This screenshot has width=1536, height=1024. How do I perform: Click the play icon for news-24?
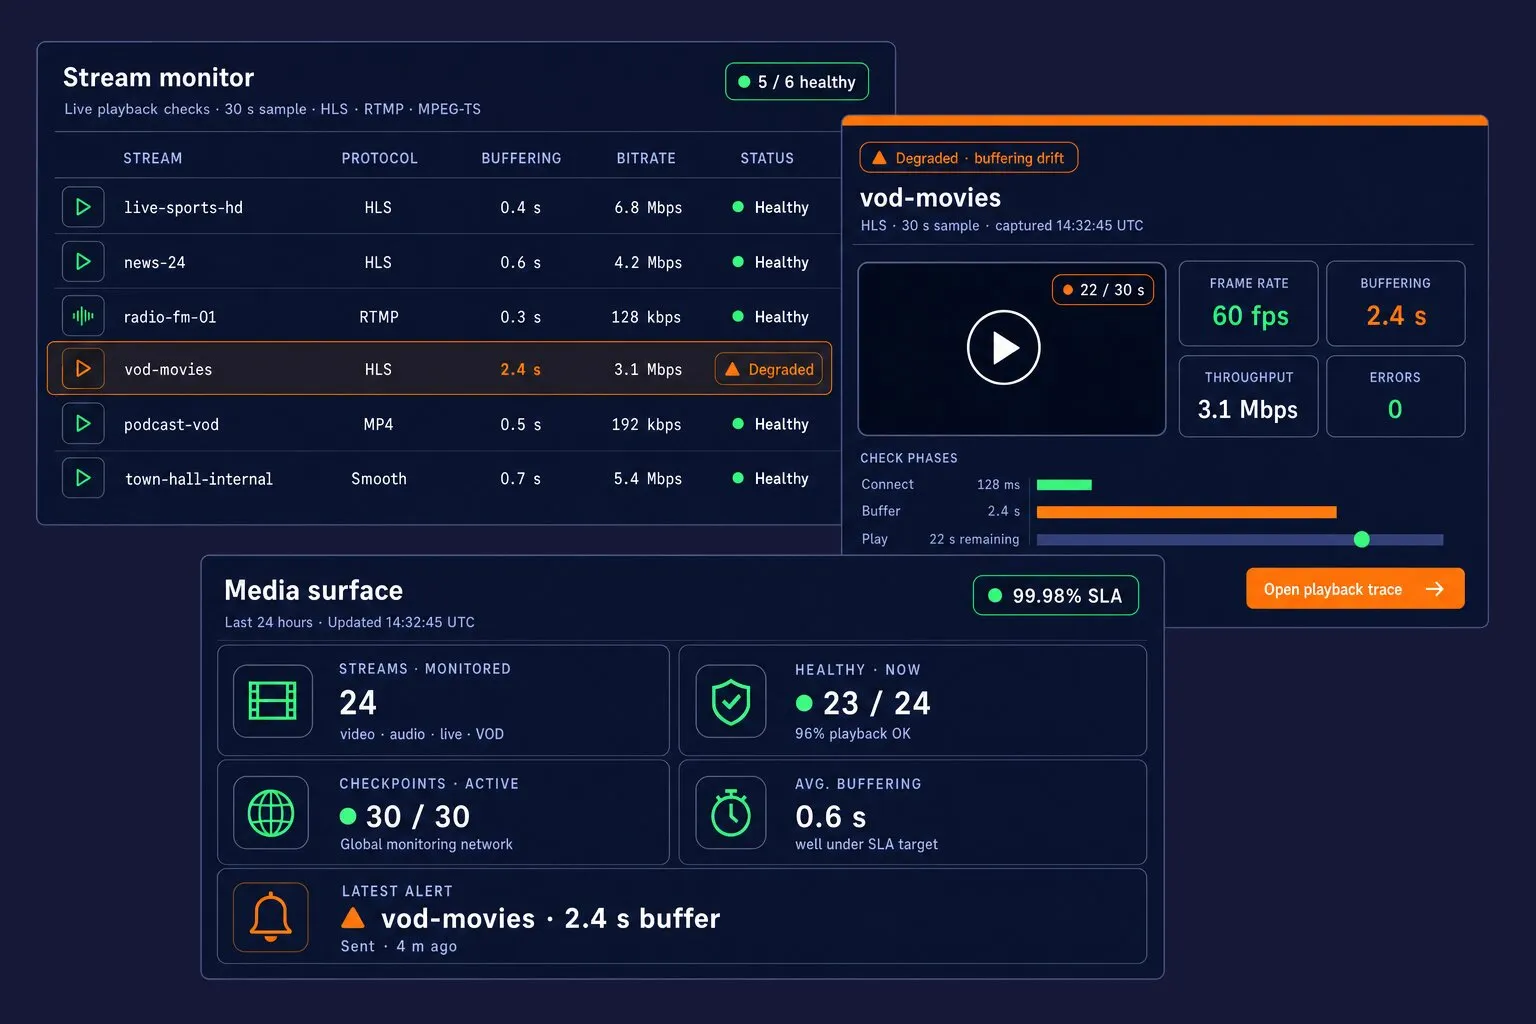pos(83,262)
